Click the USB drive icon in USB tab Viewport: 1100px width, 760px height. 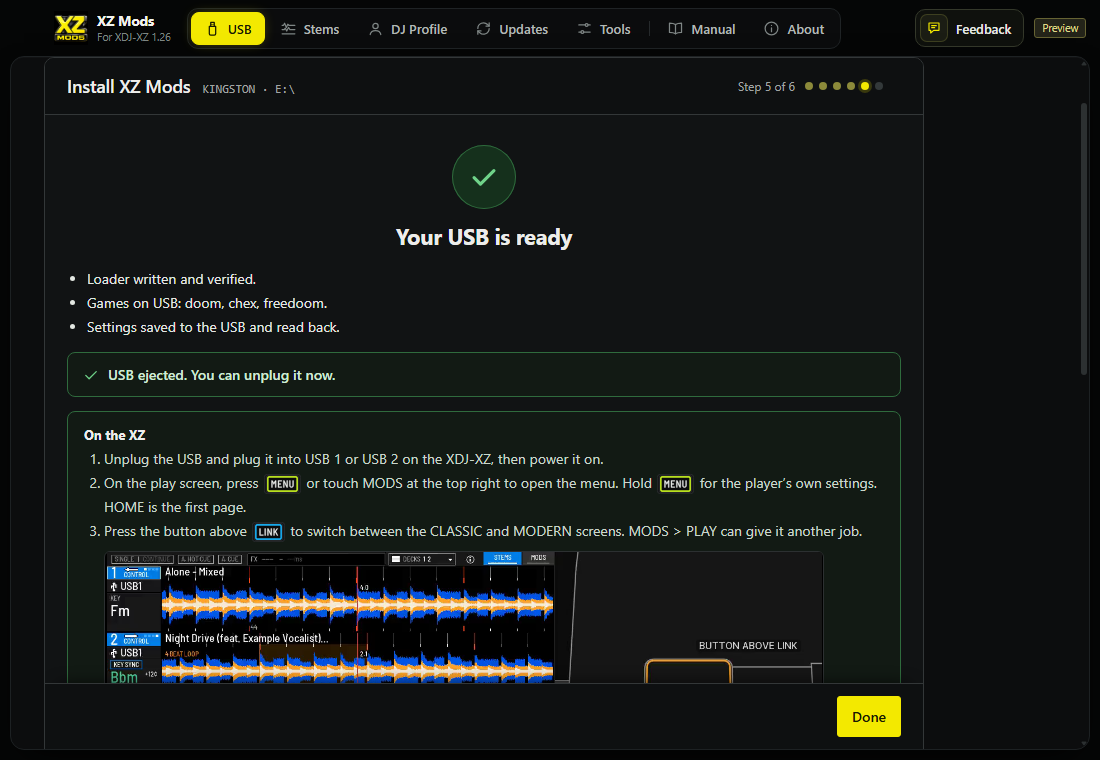click(212, 29)
